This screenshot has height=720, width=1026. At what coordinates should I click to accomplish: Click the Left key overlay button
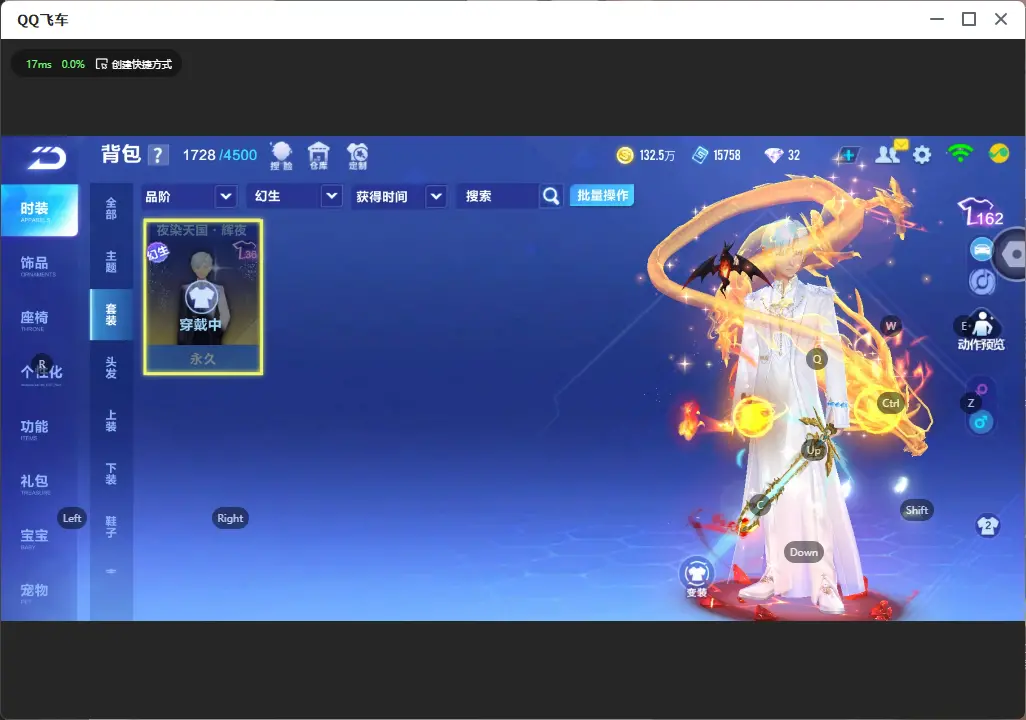72,518
